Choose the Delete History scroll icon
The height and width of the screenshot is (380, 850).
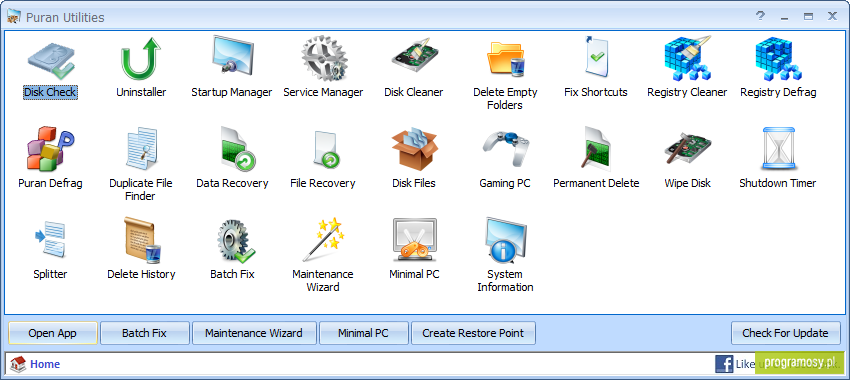[142, 240]
